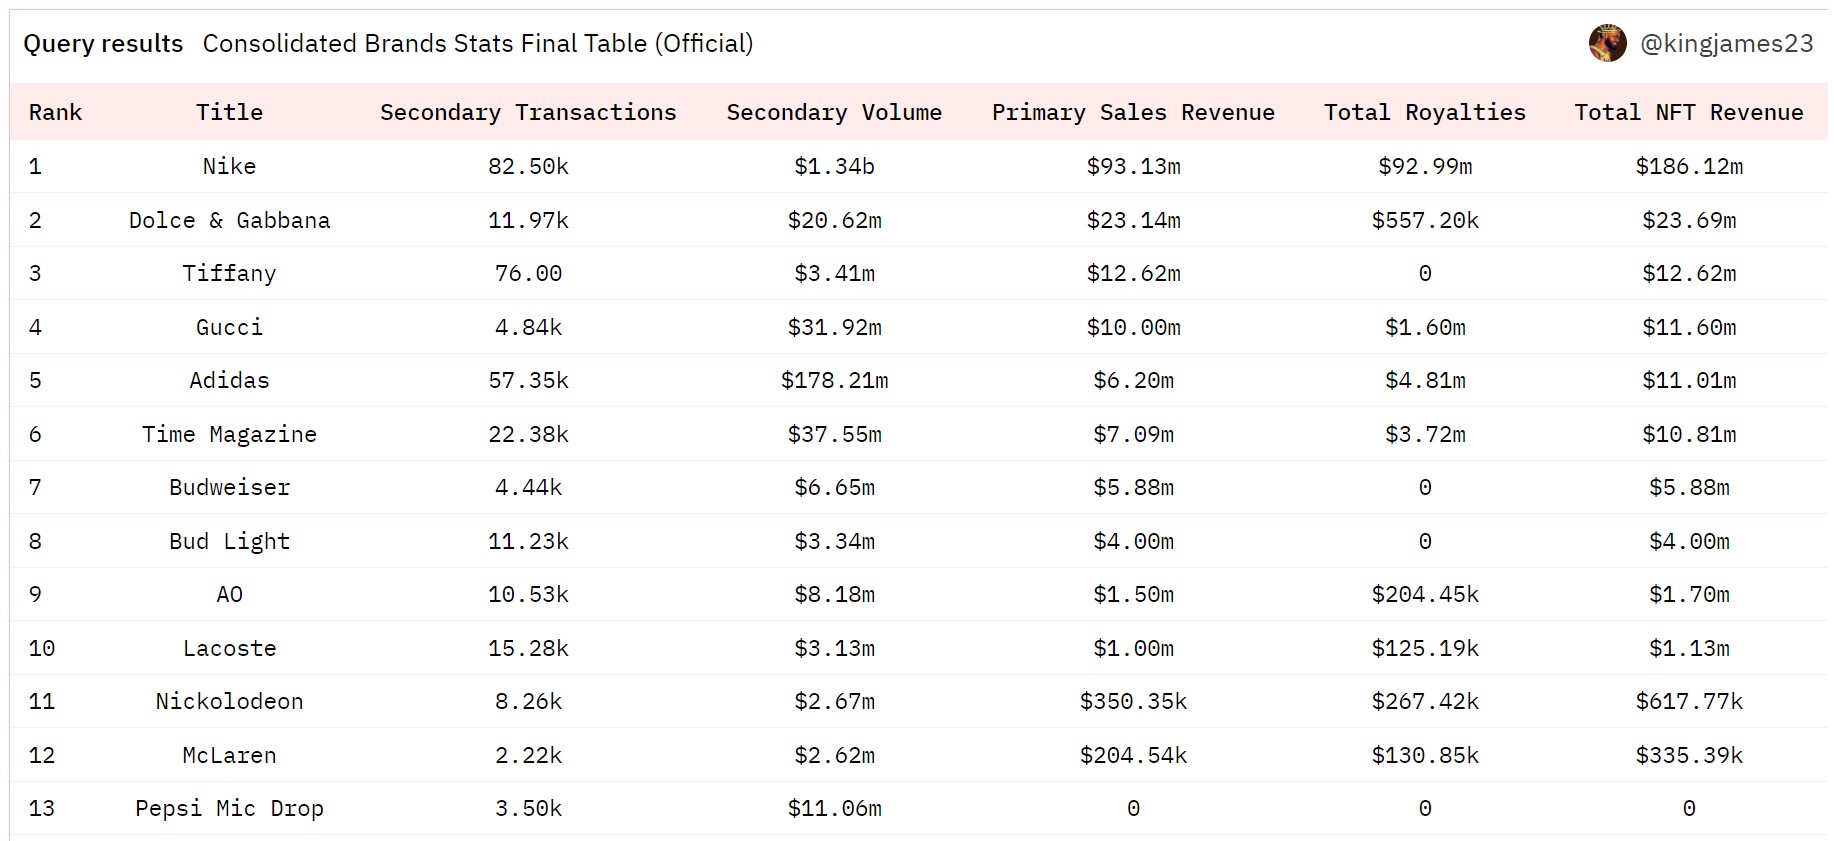Open Consolidated Brands Stats Final Table title
The height and width of the screenshot is (841, 1834).
(478, 43)
